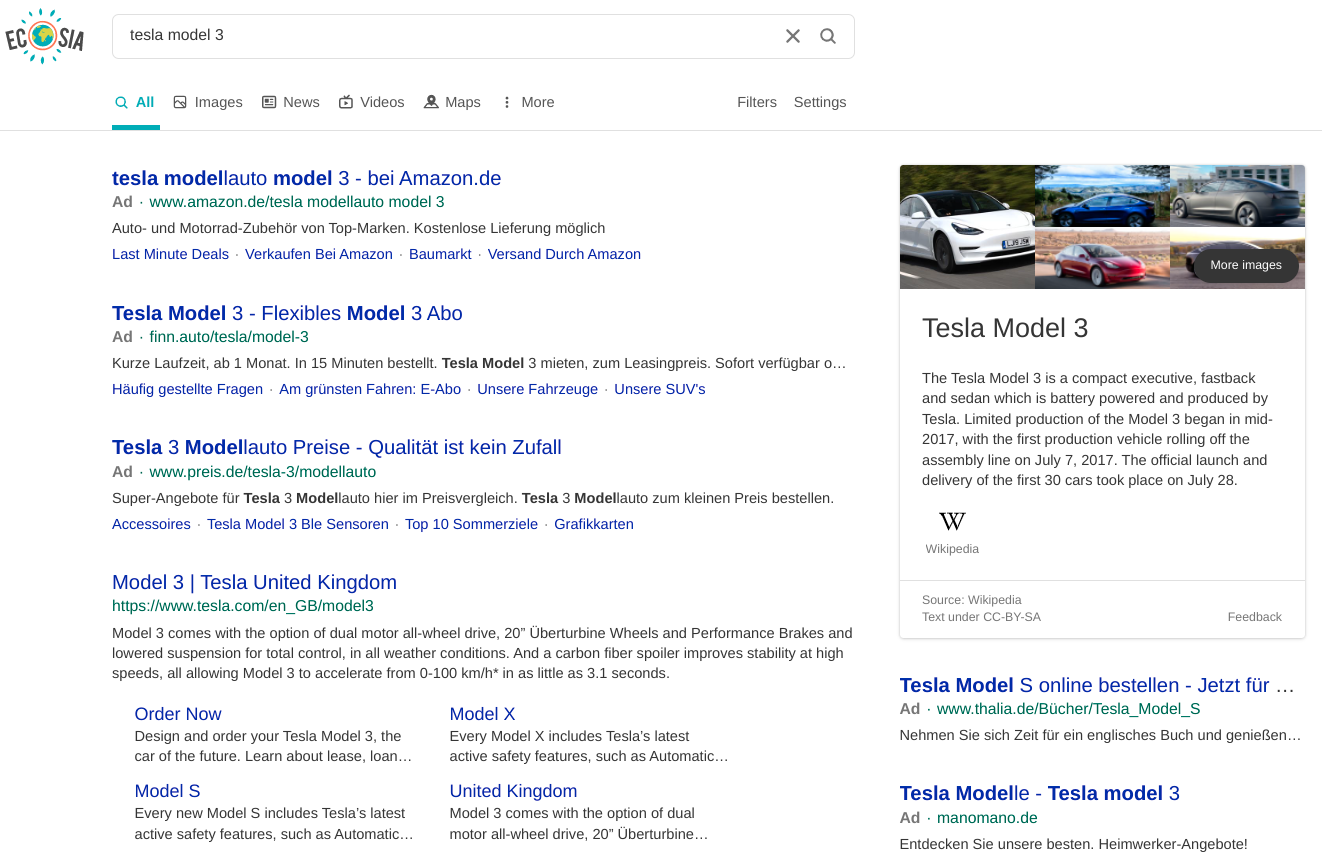This screenshot has width=1322, height=859.
Task: Click the tesla.com/en_GB/model3 URL
Action: coord(243,606)
